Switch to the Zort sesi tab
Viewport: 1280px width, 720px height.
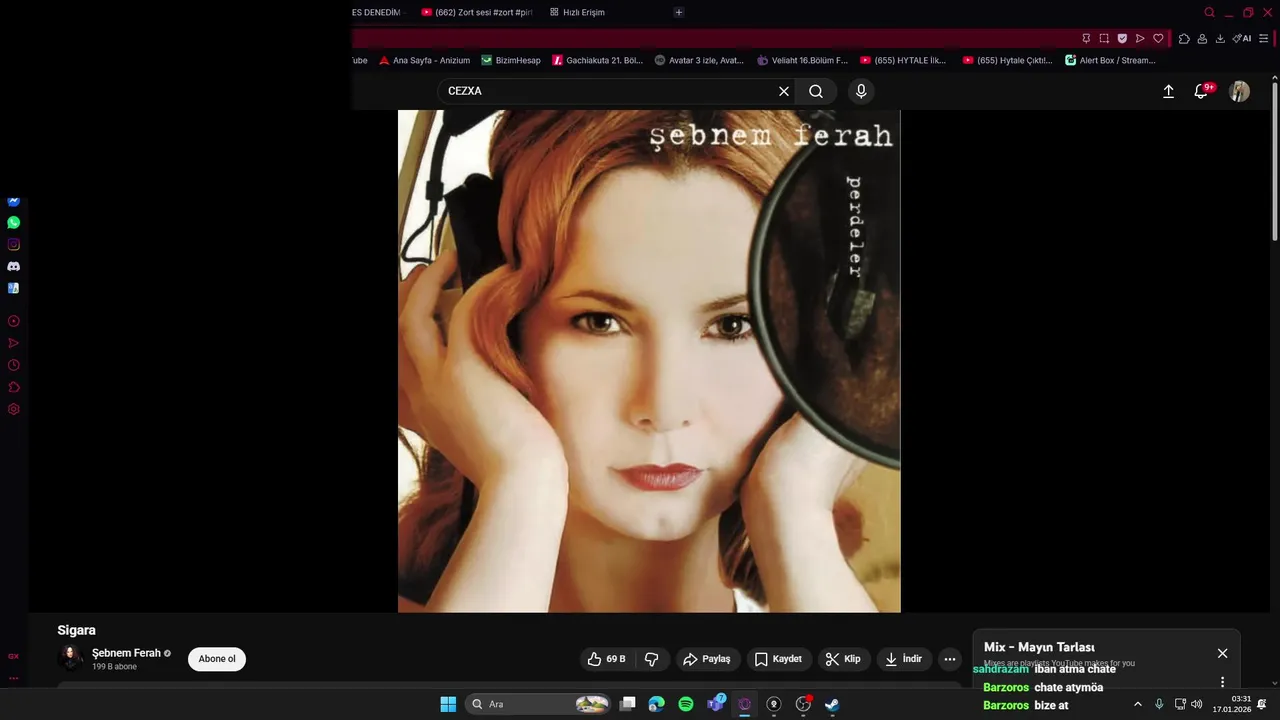(x=477, y=12)
